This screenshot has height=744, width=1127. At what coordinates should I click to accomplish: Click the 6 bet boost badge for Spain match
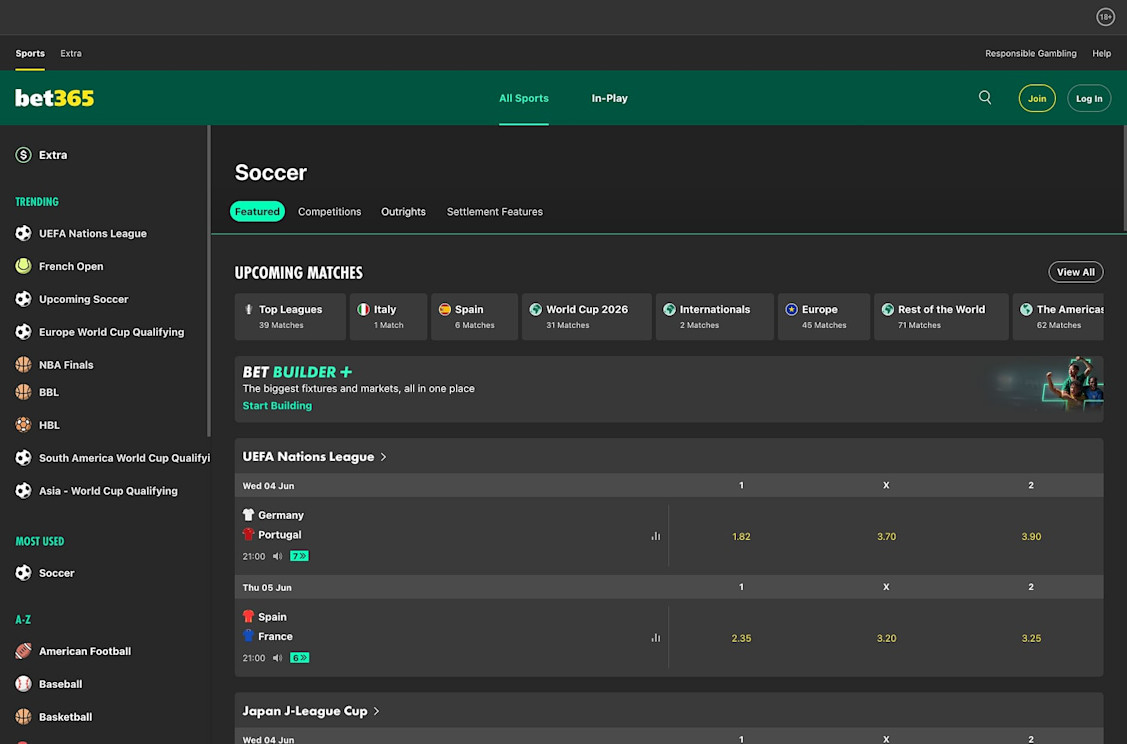click(x=300, y=658)
